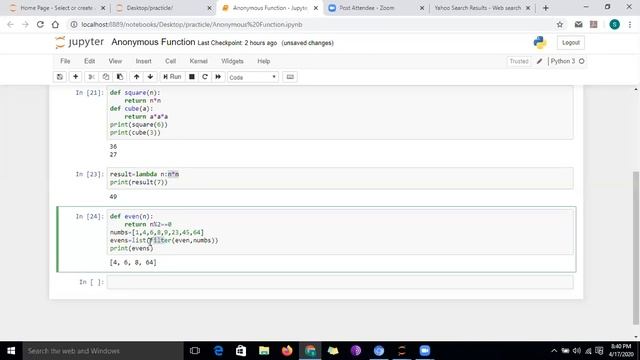Image resolution: width=640 pixels, height=360 pixels.
Task: Go to browser home page
Action: click(x=55, y=24)
